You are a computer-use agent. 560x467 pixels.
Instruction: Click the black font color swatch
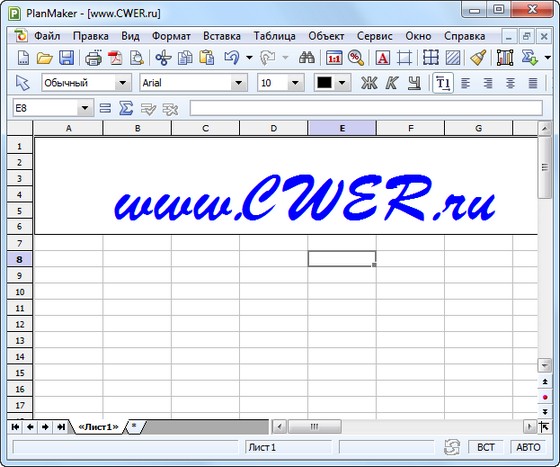(x=324, y=83)
